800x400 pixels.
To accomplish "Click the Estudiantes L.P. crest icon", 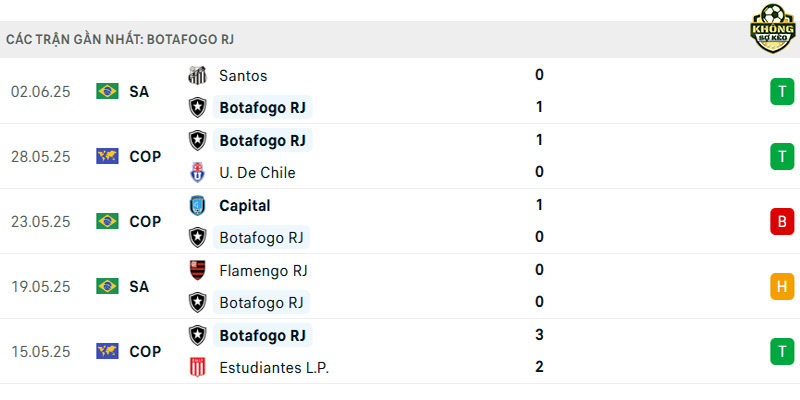I will (197, 367).
